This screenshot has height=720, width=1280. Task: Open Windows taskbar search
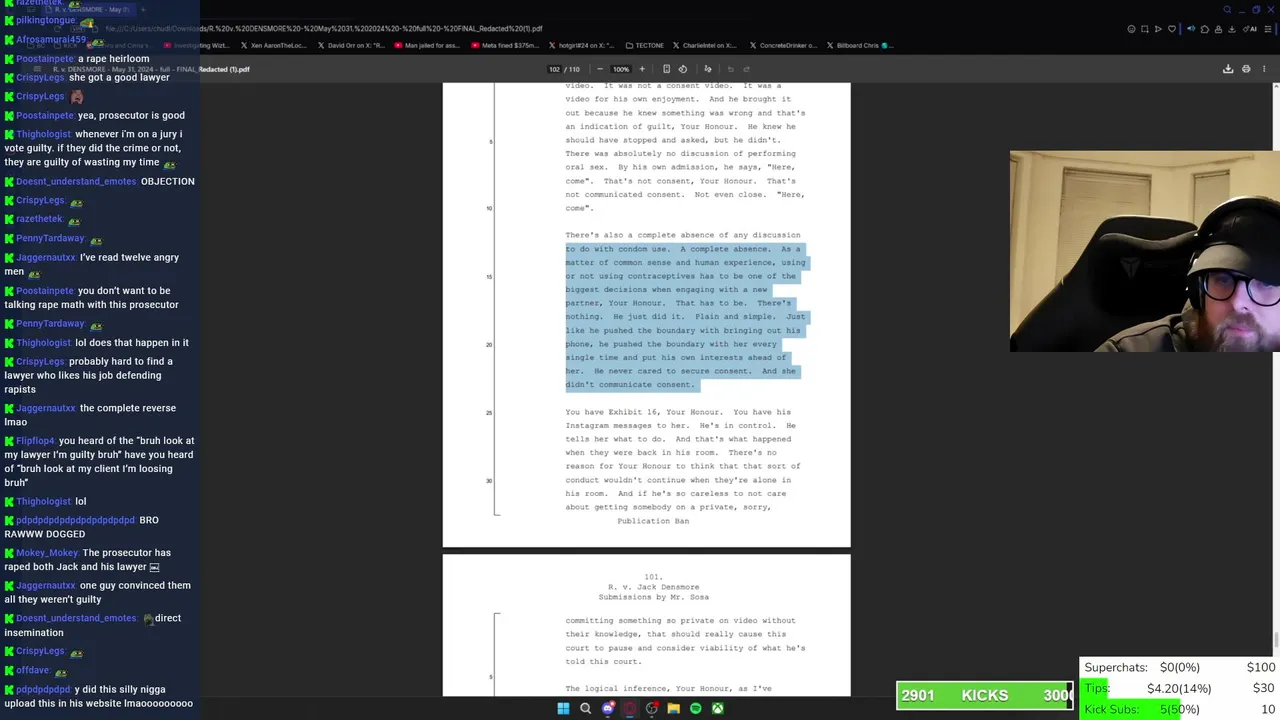[x=585, y=708]
